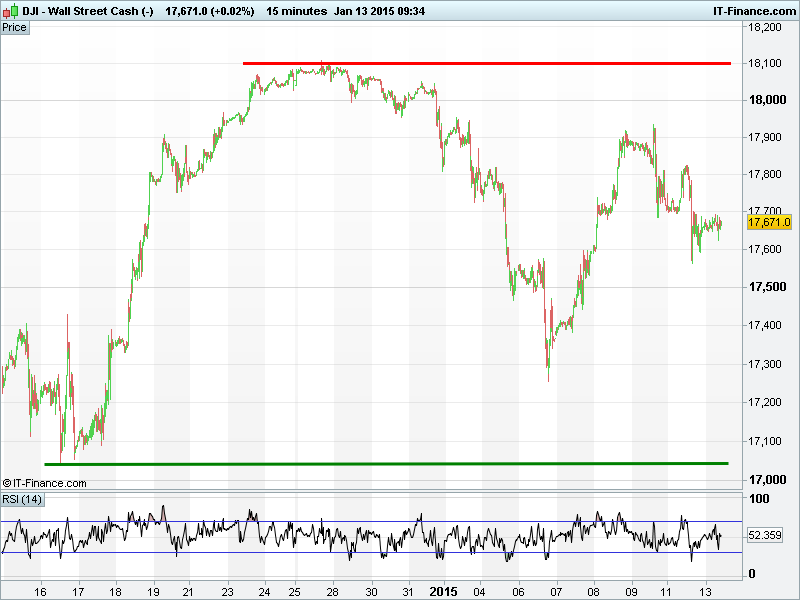Click the © IT-Finance.com copyright text
Screen dimensions: 800x600
click(45, 483)
